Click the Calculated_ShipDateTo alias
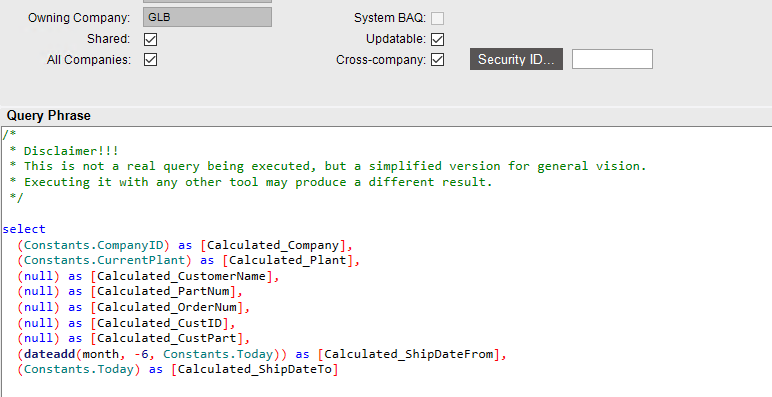 255,369
